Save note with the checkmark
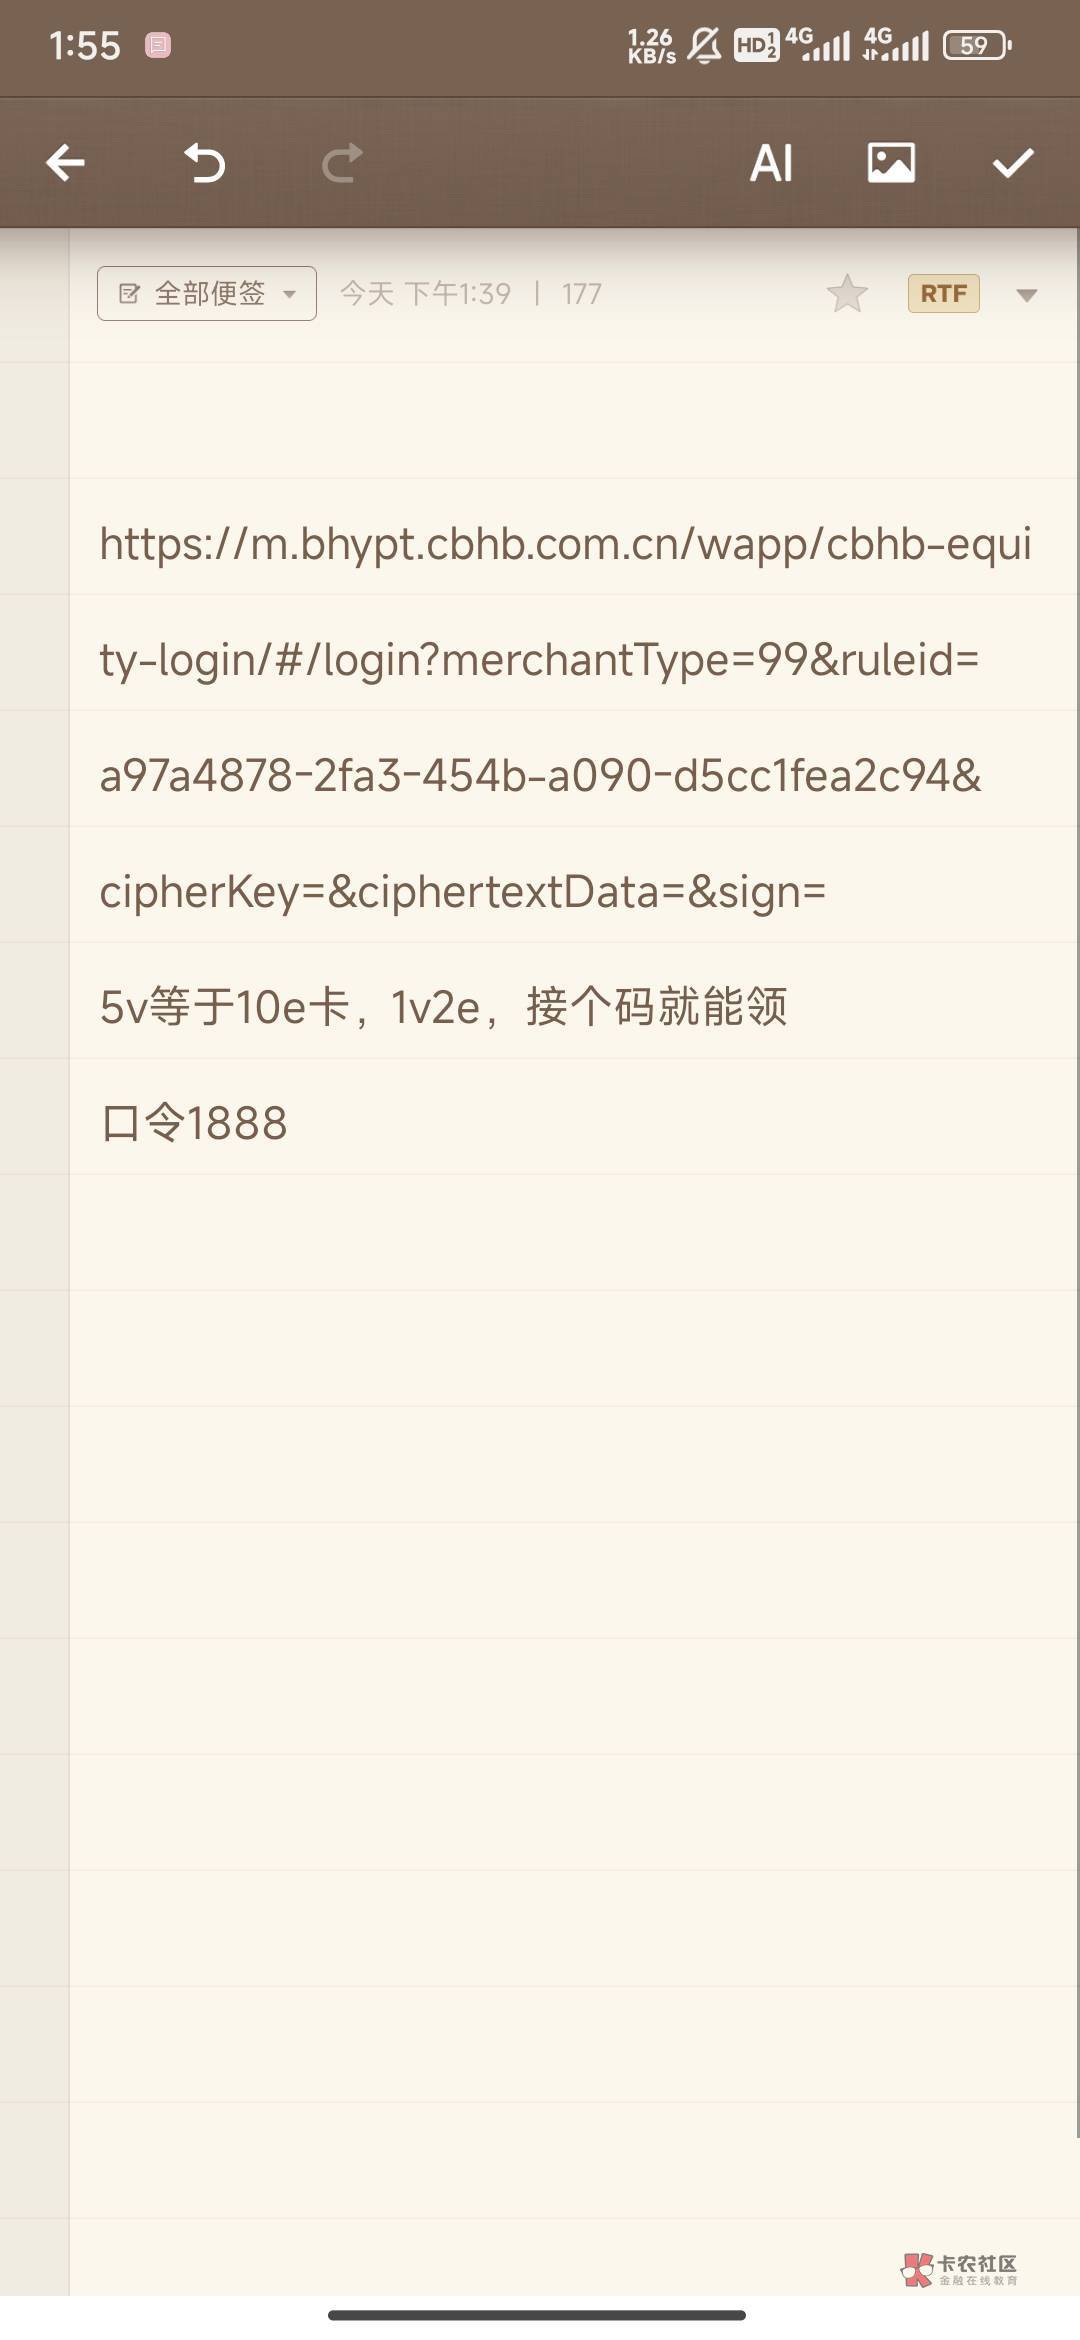Screen dimensions: 1080x2340 coord(1012,163)
